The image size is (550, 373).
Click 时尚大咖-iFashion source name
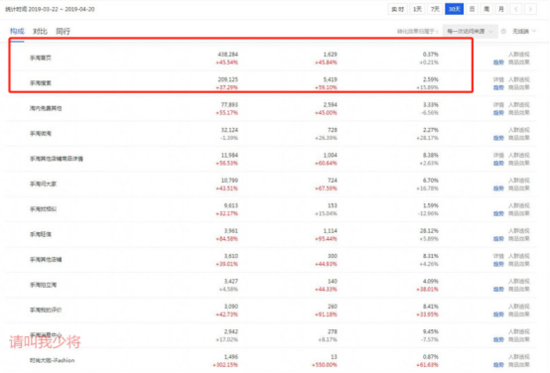pos(52,360)
